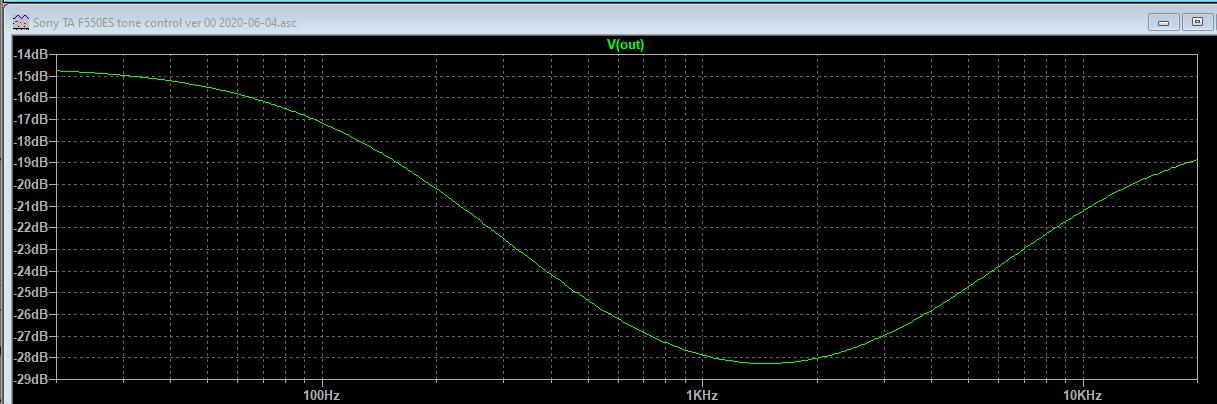Image resolution: width=1217 pixels, height=404 pixels.
Task: Click the V(out) trace label
Action: tap(625, 44)
